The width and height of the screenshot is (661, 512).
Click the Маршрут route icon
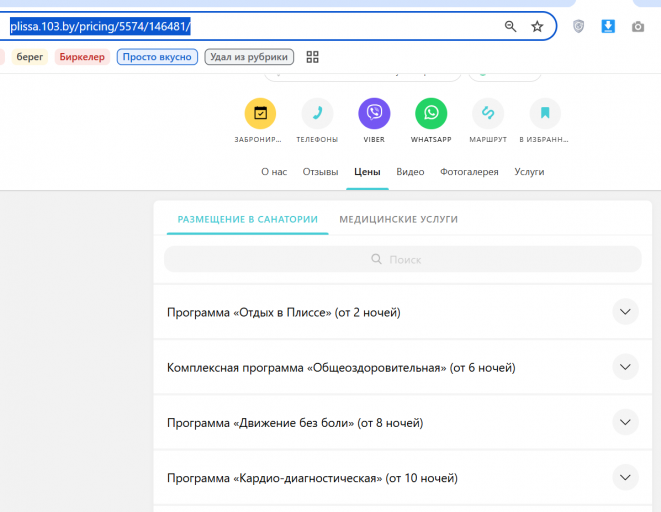coord(488,113)
